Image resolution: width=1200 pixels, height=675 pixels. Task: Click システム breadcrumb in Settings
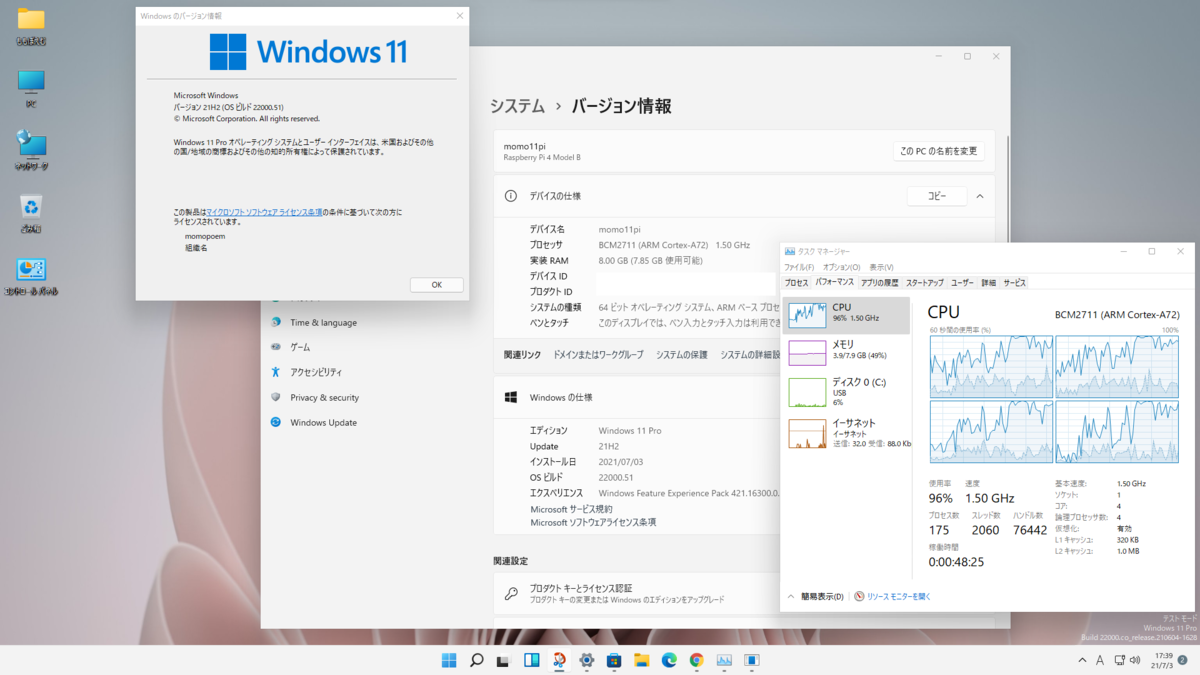point(517,106)
